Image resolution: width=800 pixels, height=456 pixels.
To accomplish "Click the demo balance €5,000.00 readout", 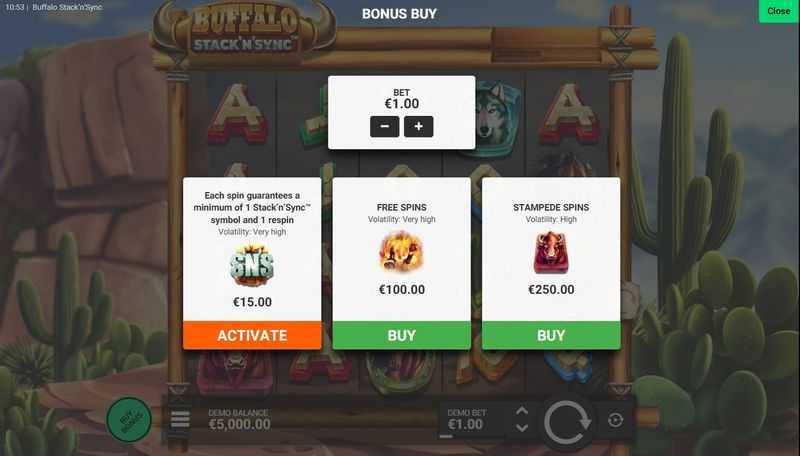I will (x=240, y=424).
